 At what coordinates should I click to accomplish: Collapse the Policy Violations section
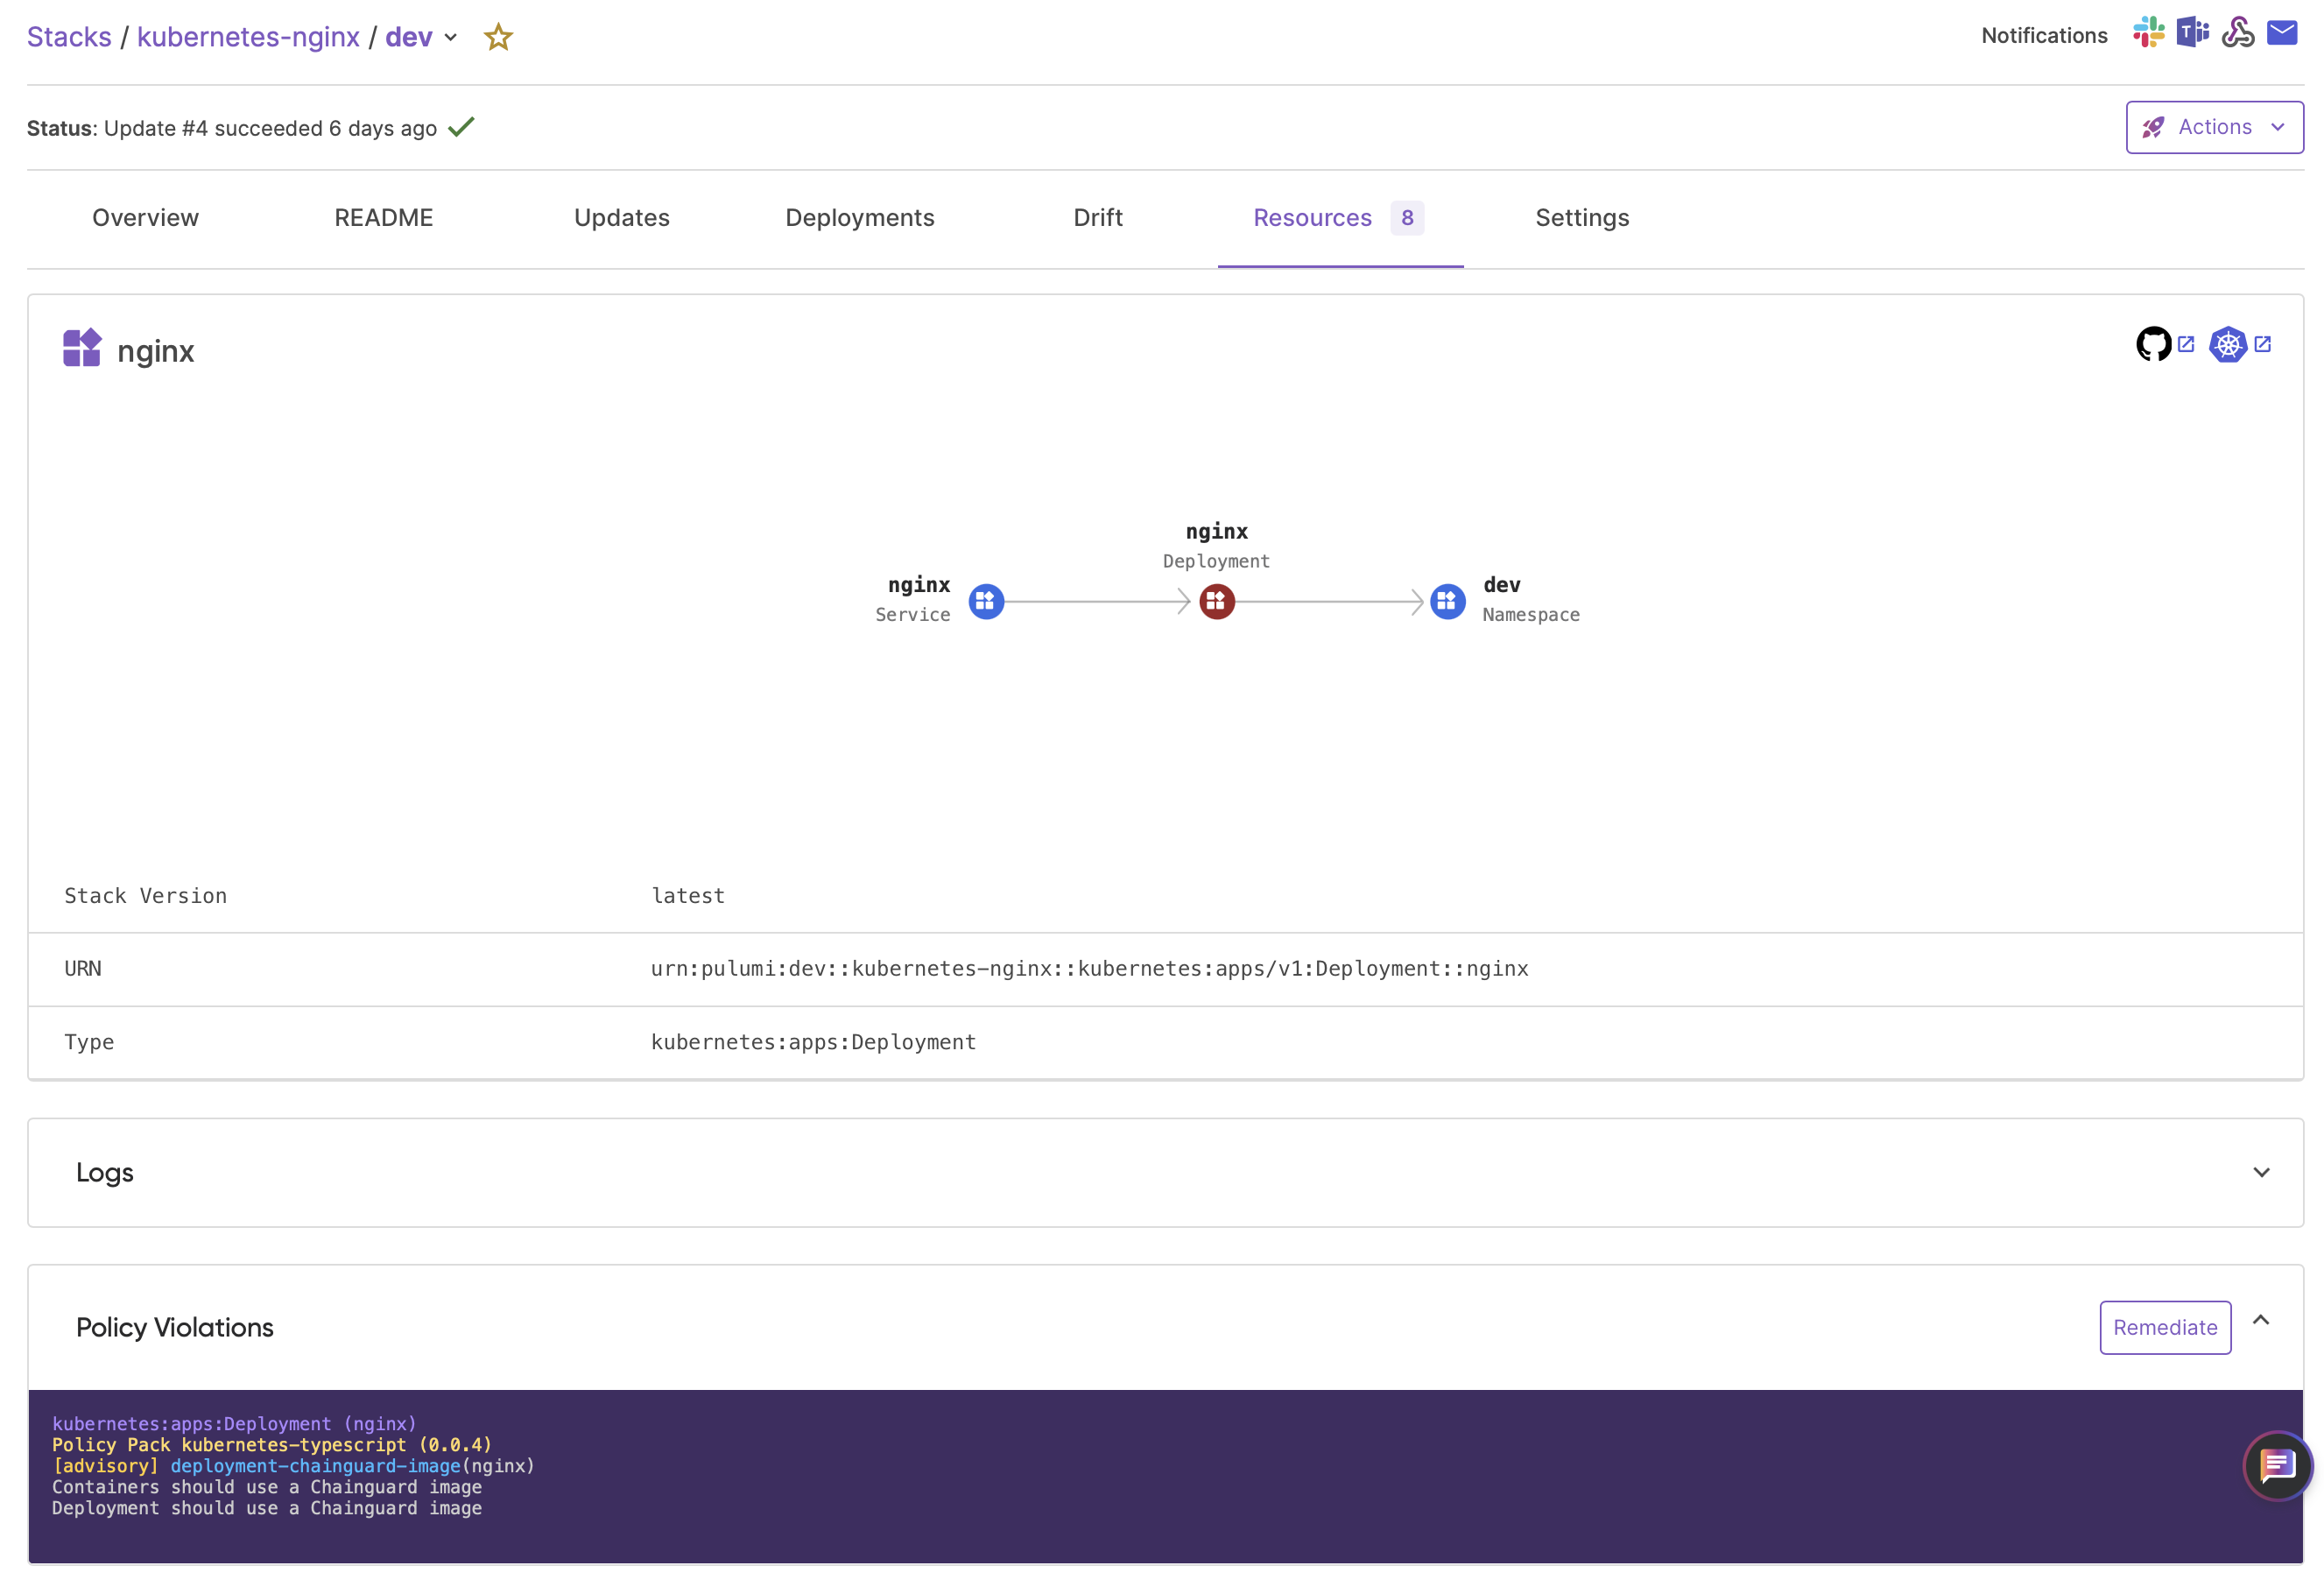(x=2261, y=1320)
